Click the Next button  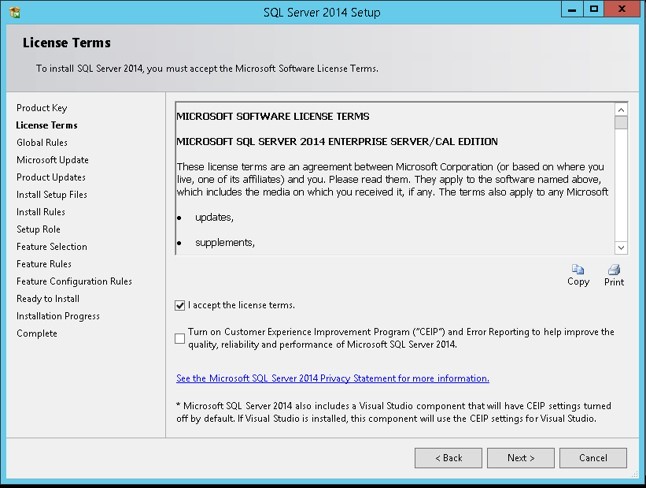[520, 458]
